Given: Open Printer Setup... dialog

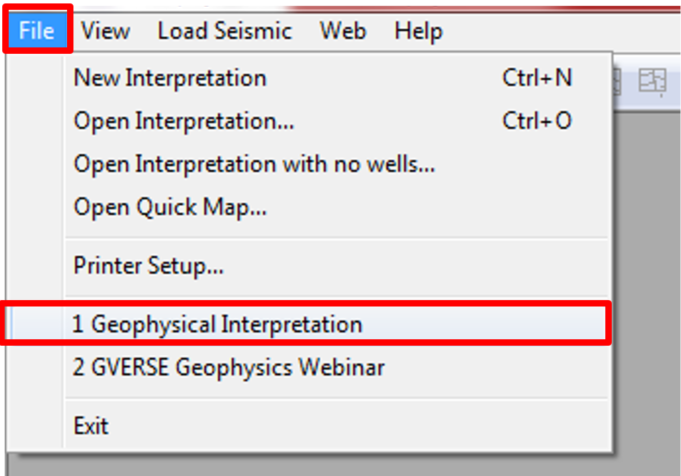Looking at the screenshot, I should pos(148,266).
